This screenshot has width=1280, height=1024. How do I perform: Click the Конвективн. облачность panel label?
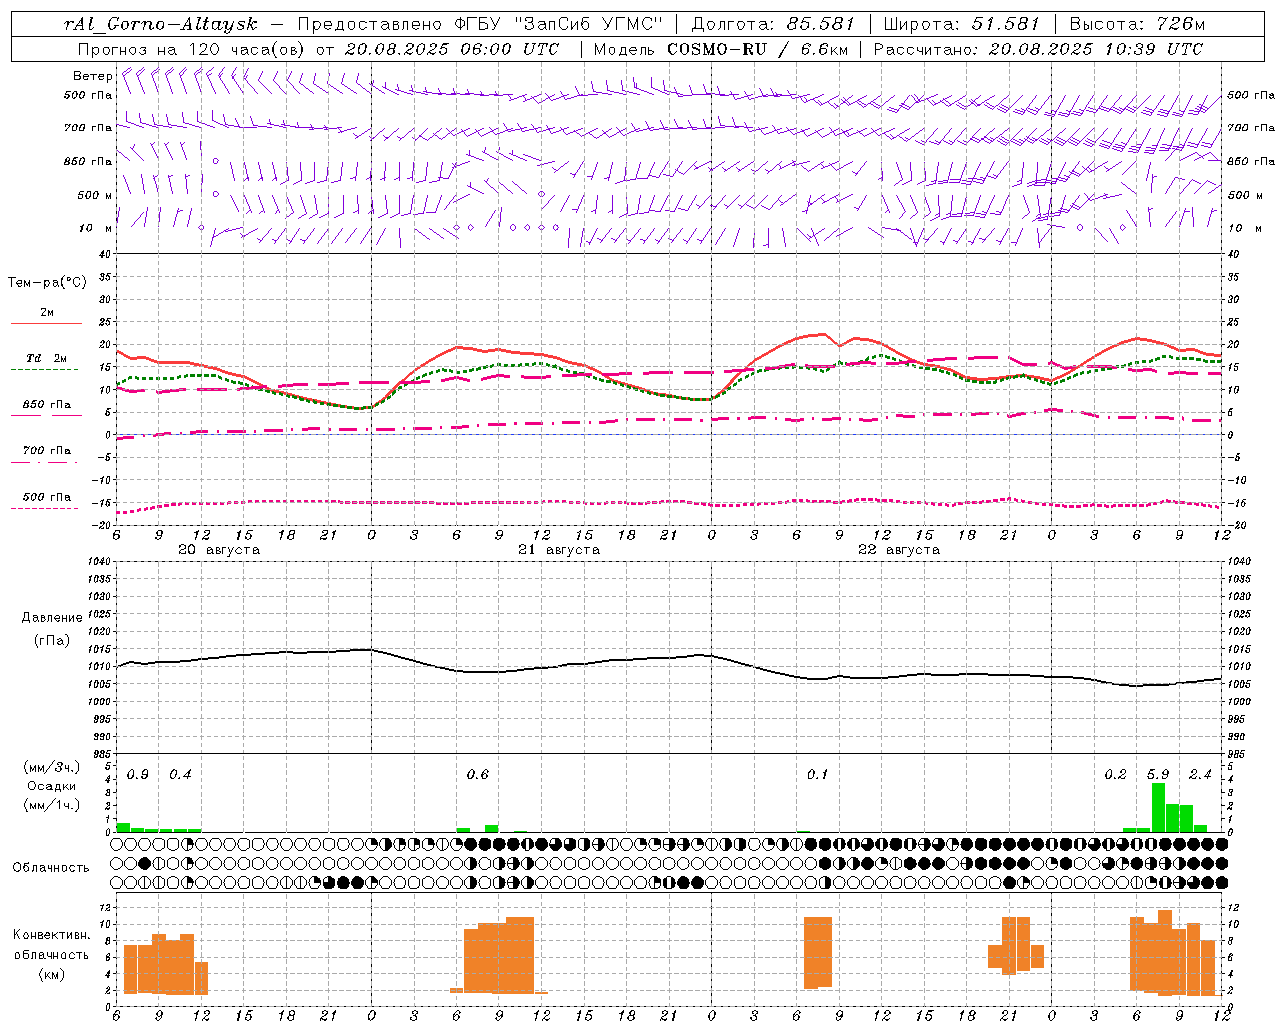coord(51,945)
